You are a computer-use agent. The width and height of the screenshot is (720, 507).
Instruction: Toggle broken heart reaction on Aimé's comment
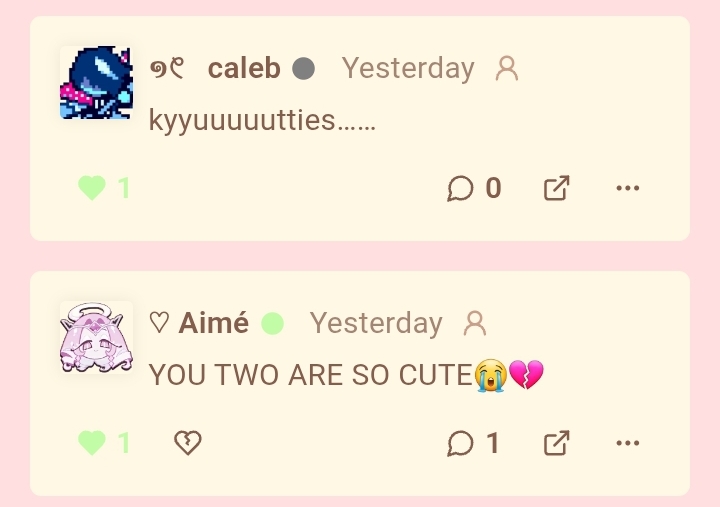pos(188,443)
